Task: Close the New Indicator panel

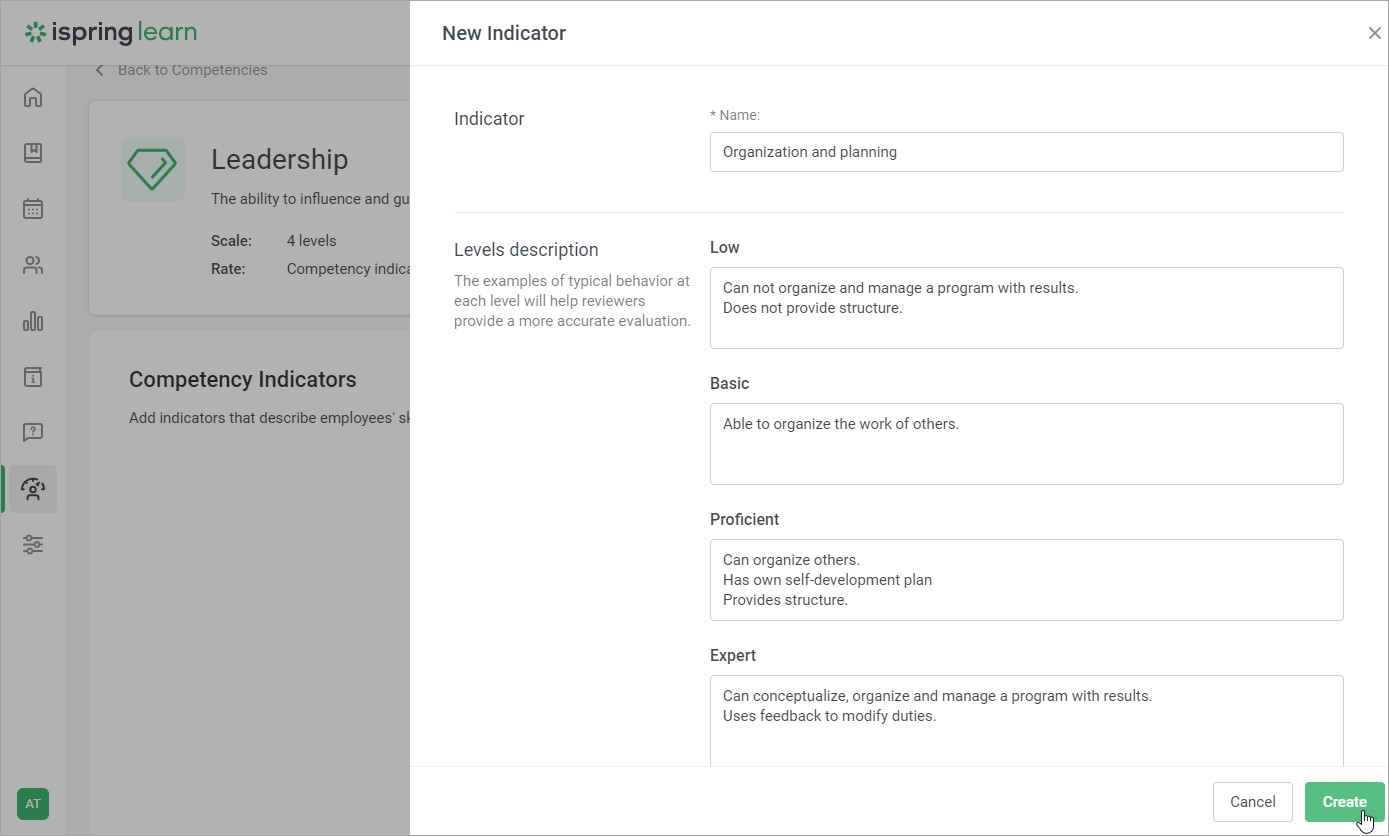Action: pyautogui.click(x=1374, y=33)
